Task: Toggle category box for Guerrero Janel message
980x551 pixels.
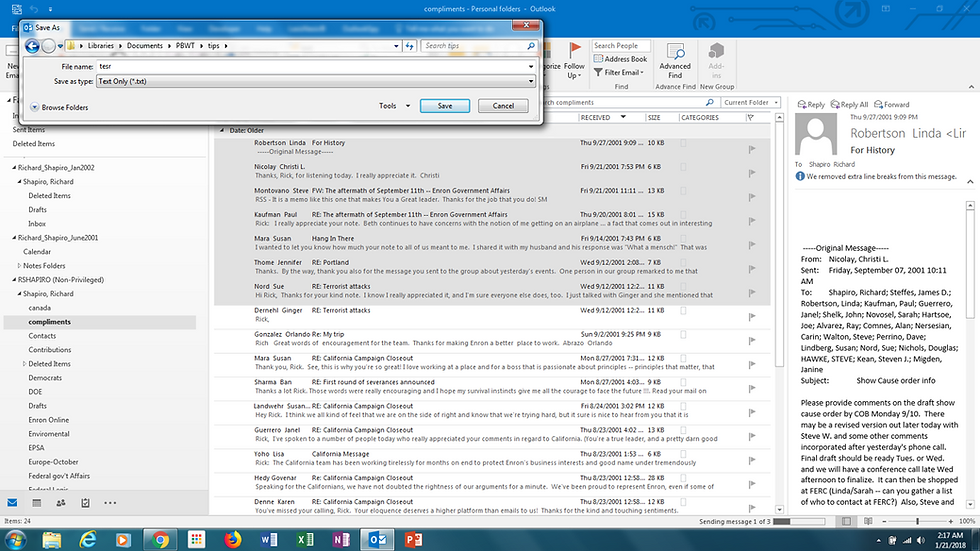Action: (x=683, y=430)
